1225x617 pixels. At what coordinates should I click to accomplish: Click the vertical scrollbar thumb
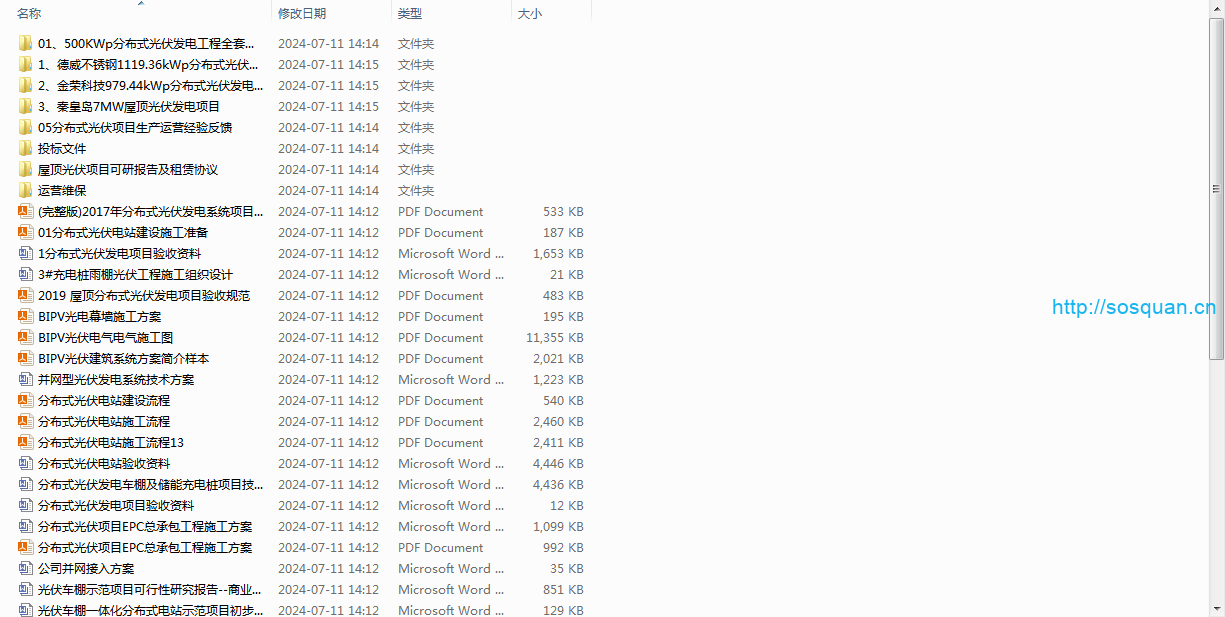click(1216, 188)
